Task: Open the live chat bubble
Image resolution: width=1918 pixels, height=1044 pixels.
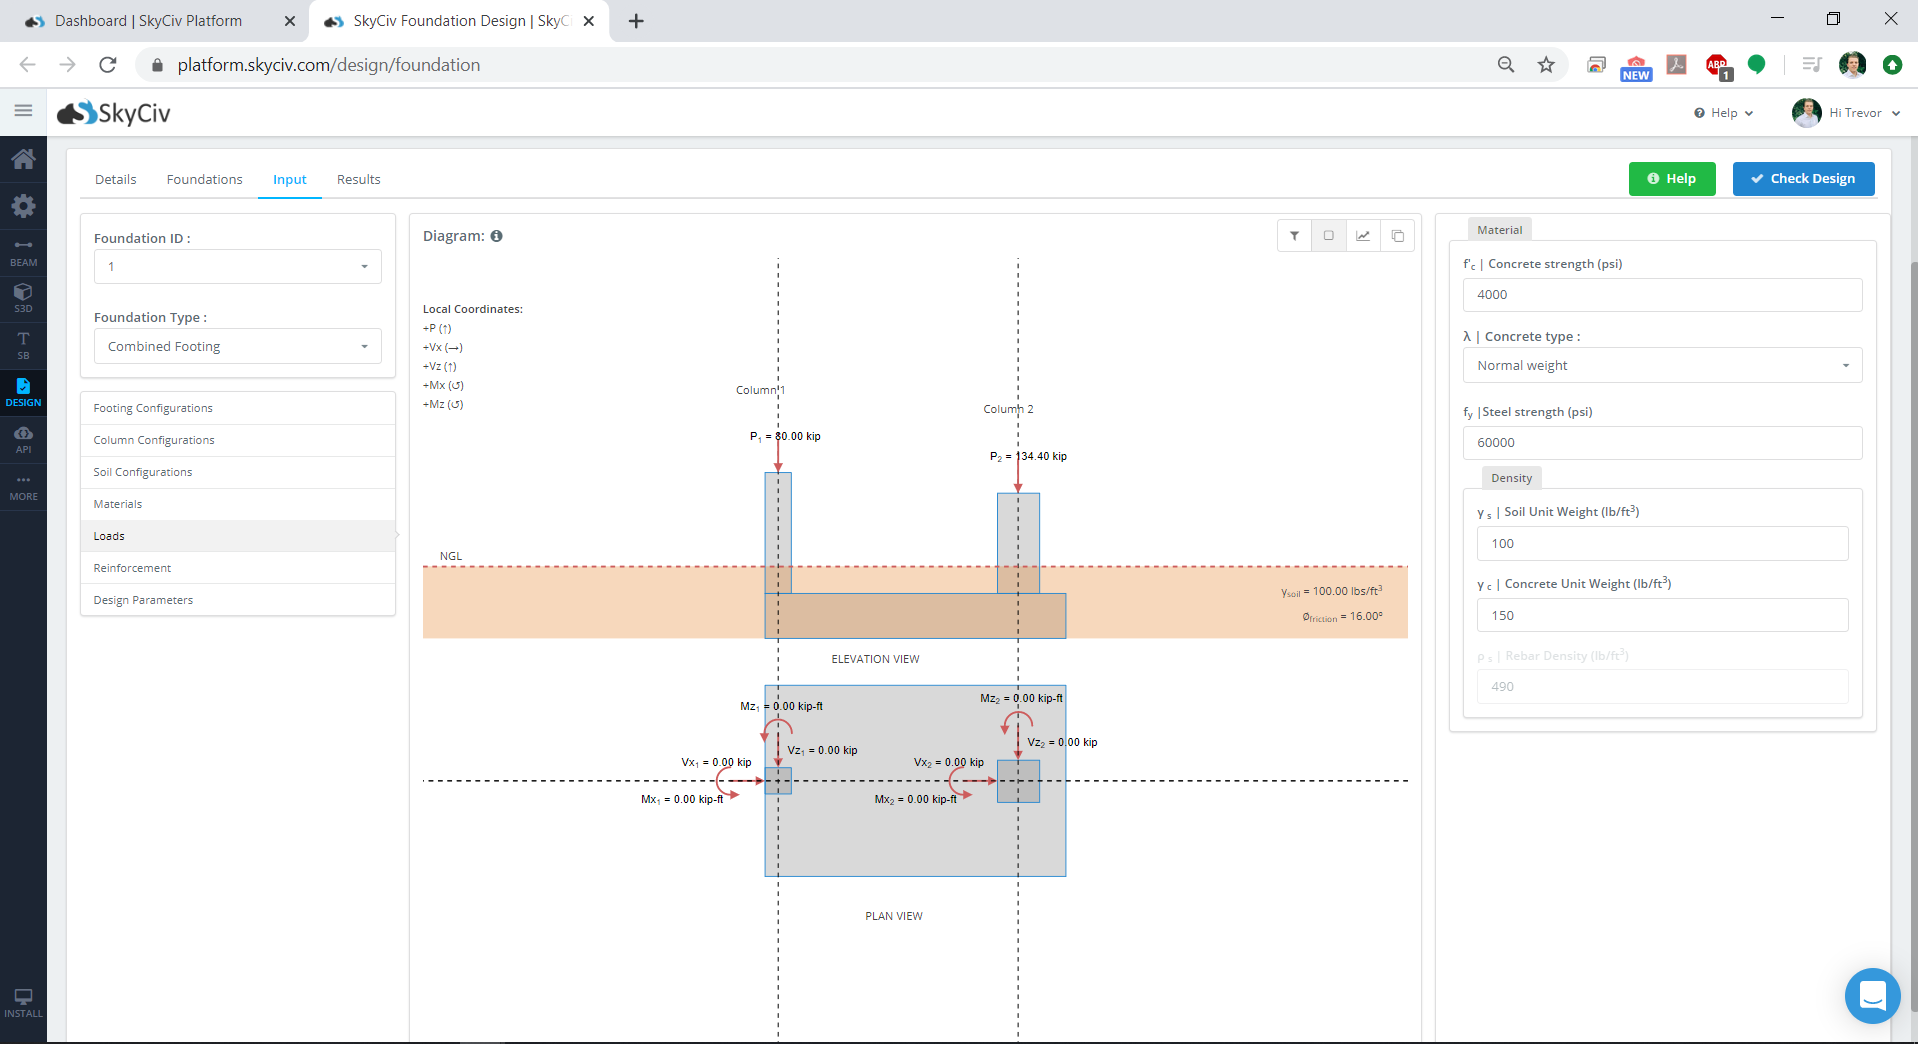Action: [1872, 995]
